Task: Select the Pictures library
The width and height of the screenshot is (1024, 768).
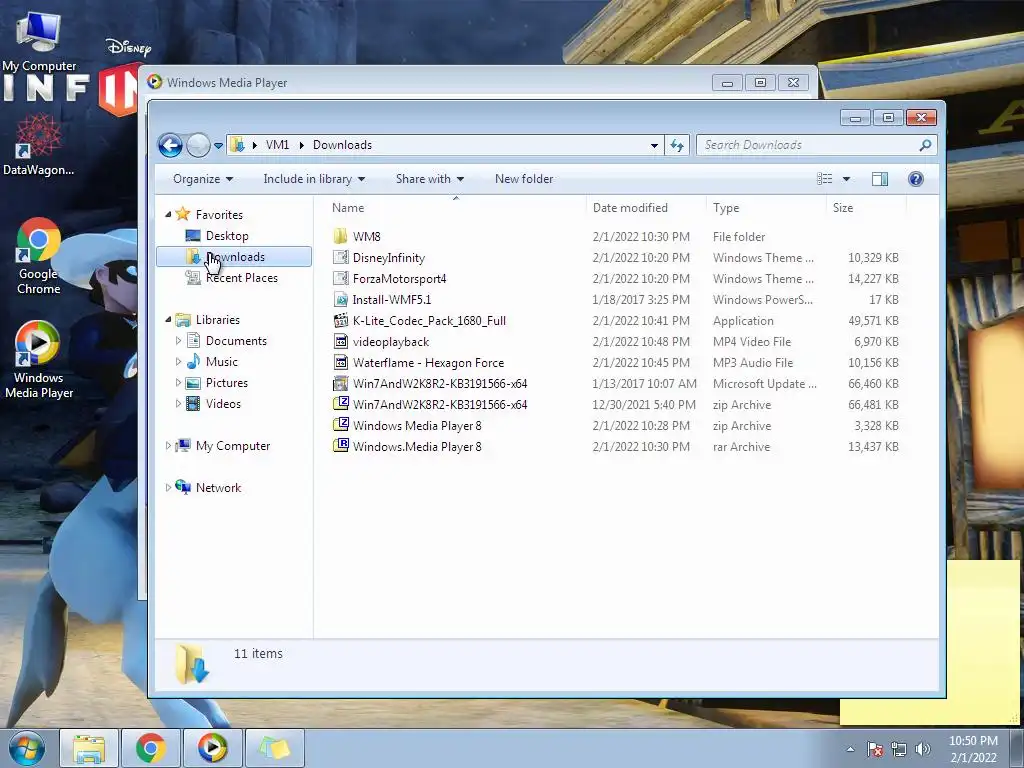Action: click(x=227, y=383)
